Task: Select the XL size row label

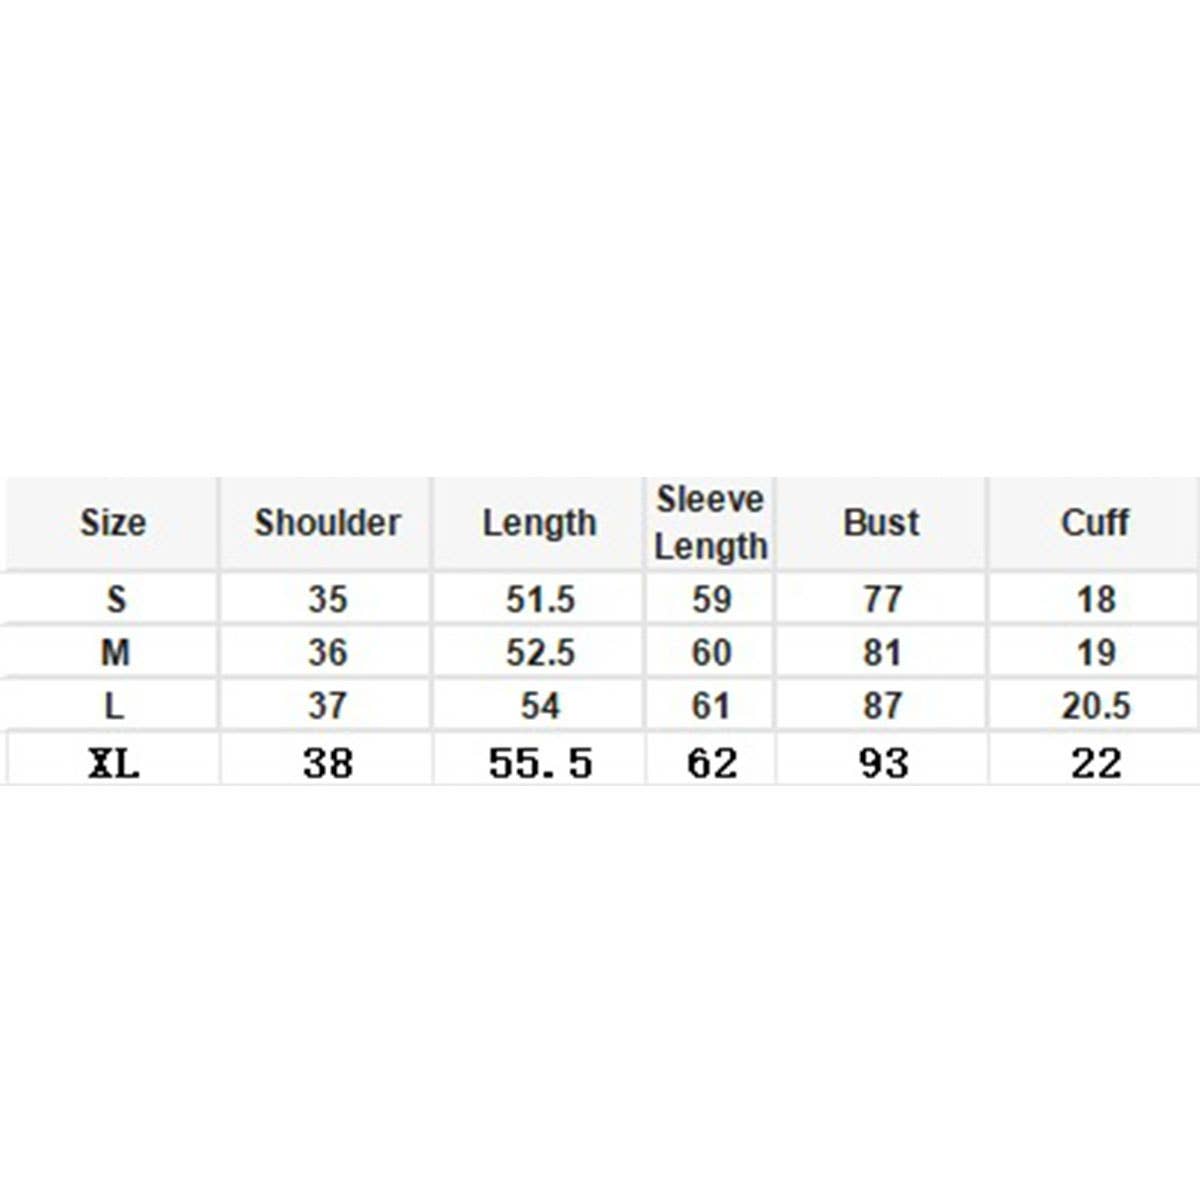Action: pos(114,764)
